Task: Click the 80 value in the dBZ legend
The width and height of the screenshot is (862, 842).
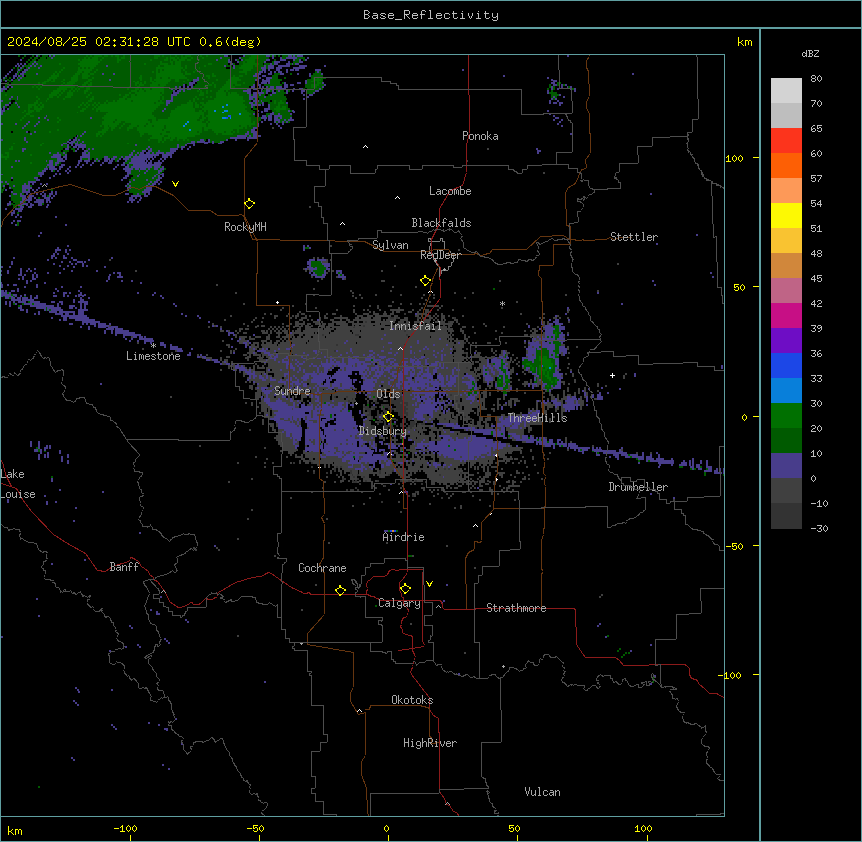Action: point(816,79)
